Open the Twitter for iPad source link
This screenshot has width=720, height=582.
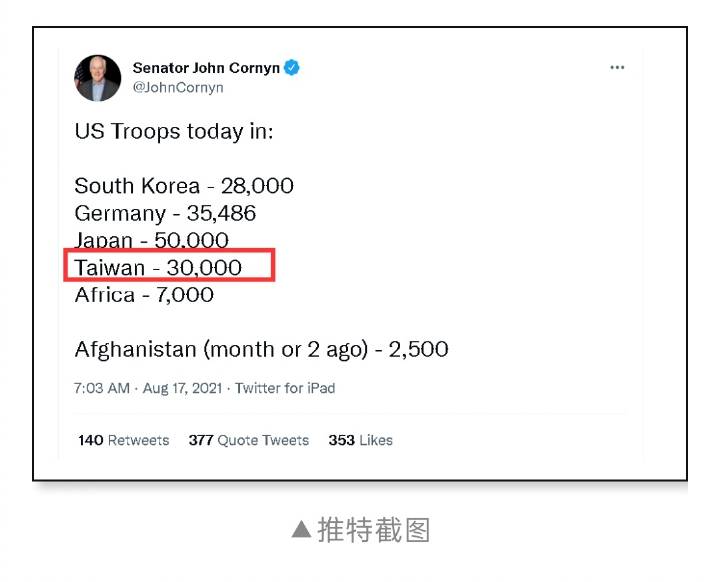285,388
